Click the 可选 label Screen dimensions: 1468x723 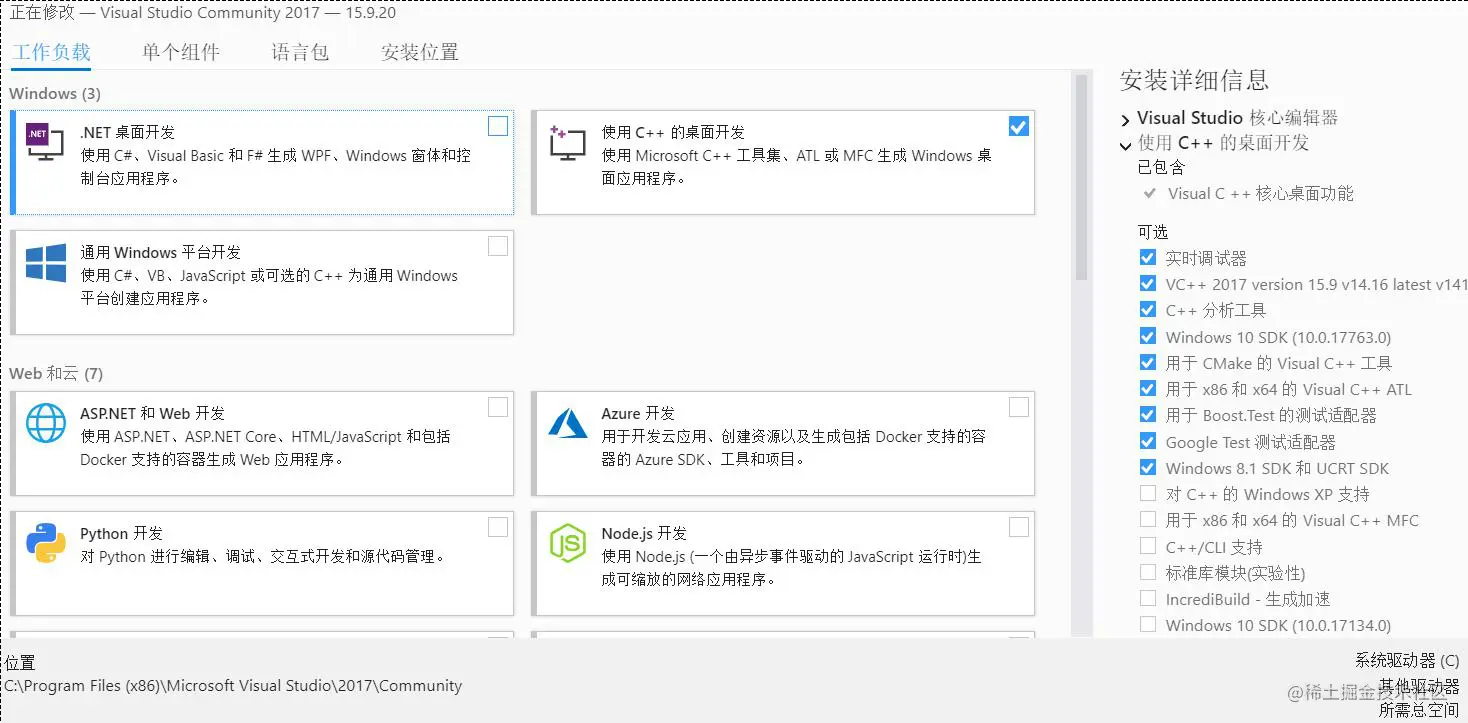(x=1153, y=232)
